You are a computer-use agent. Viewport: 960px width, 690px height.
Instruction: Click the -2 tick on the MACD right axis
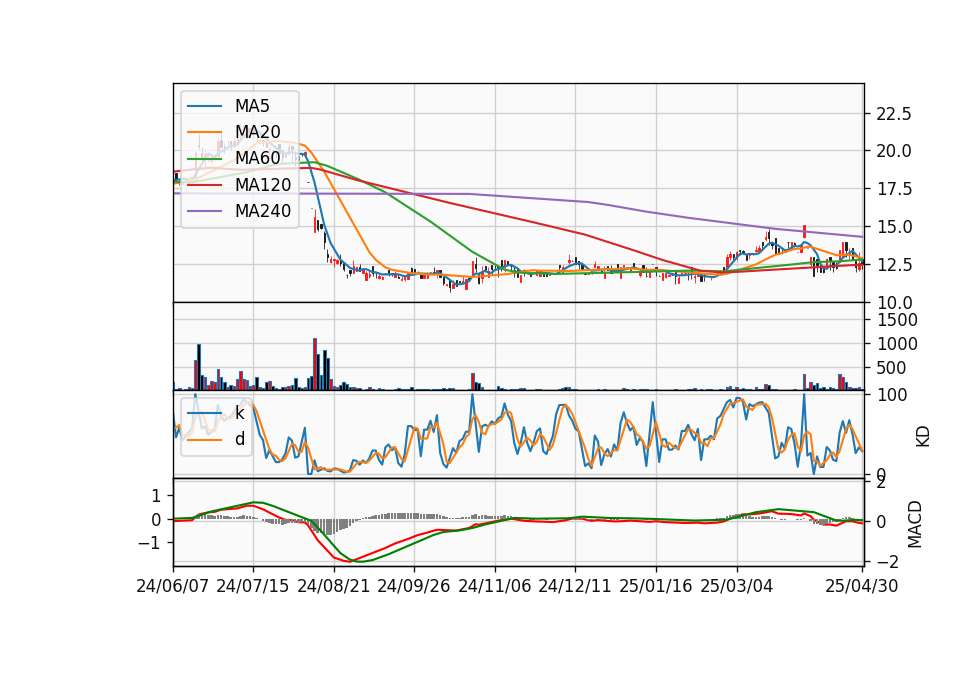click(889, 561)
